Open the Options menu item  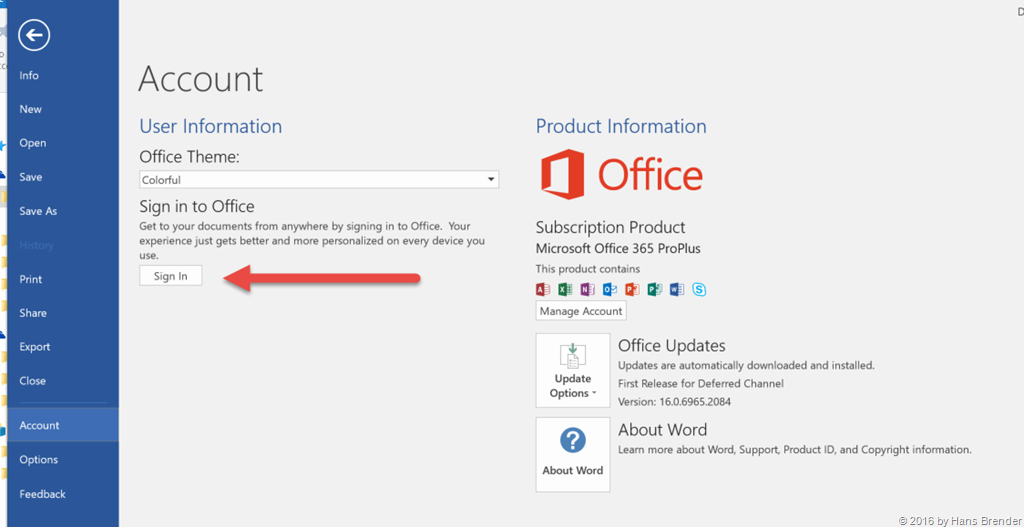click(39, 460)
